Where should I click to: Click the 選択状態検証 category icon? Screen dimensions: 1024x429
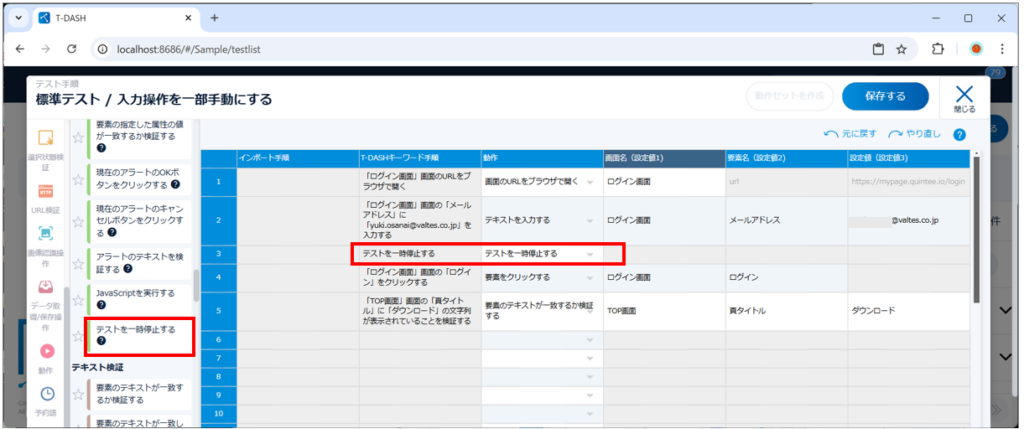pos(45,138)
